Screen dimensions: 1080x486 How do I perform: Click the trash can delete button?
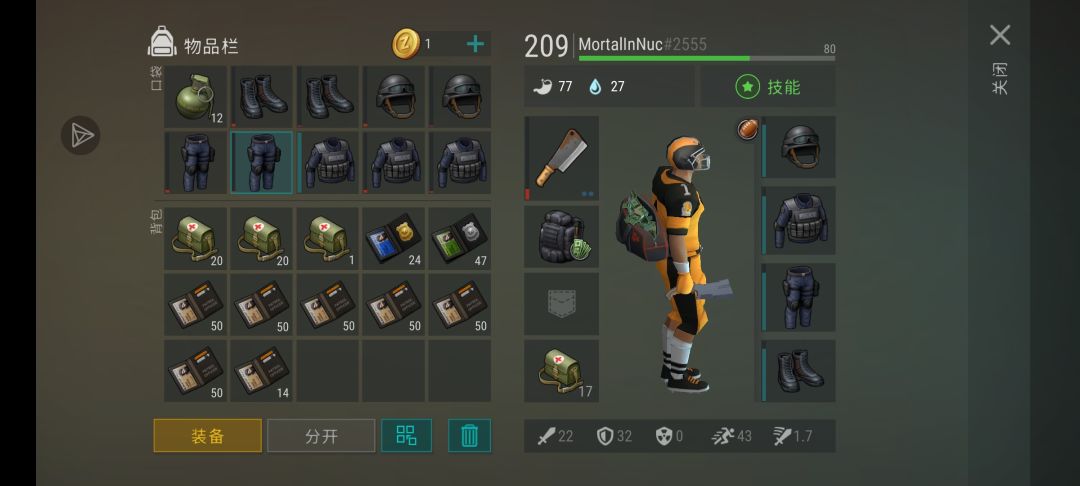point(469,436)
